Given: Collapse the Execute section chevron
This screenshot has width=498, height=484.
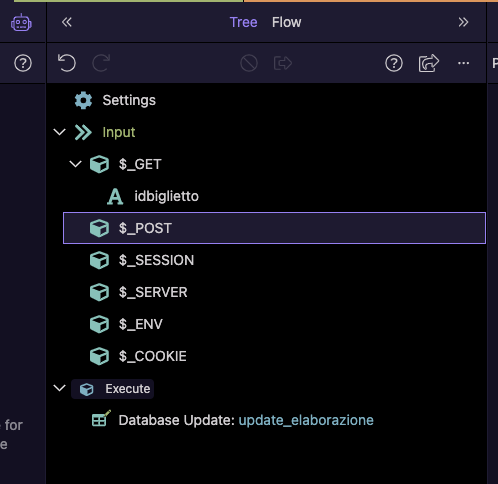Looking at the screenshot, I should pos(60,388).
